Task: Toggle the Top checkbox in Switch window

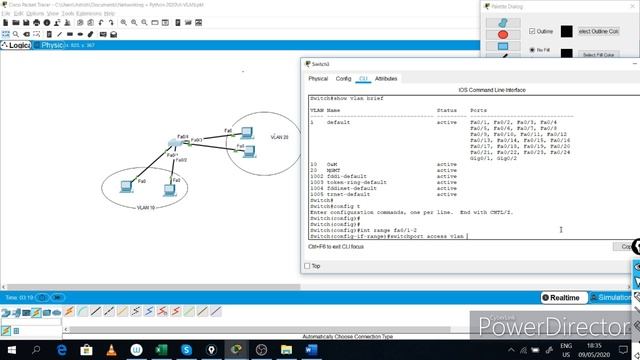Action: 307,266
